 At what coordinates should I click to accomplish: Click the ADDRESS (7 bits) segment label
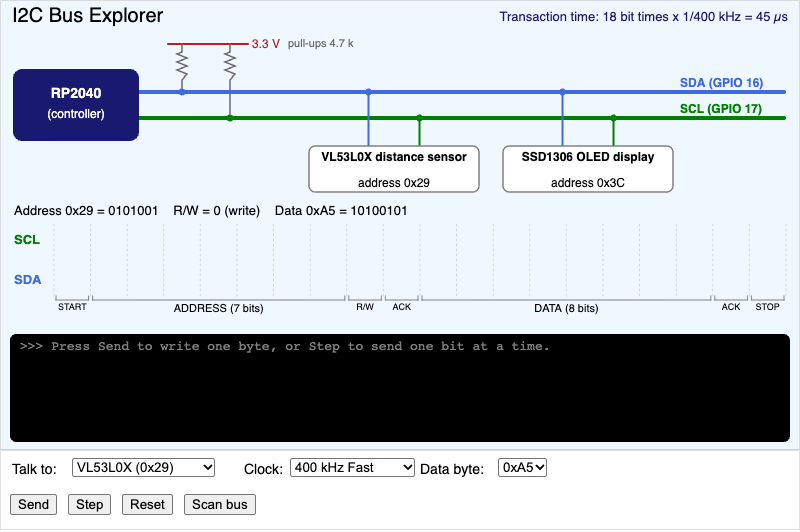(218, 308)
